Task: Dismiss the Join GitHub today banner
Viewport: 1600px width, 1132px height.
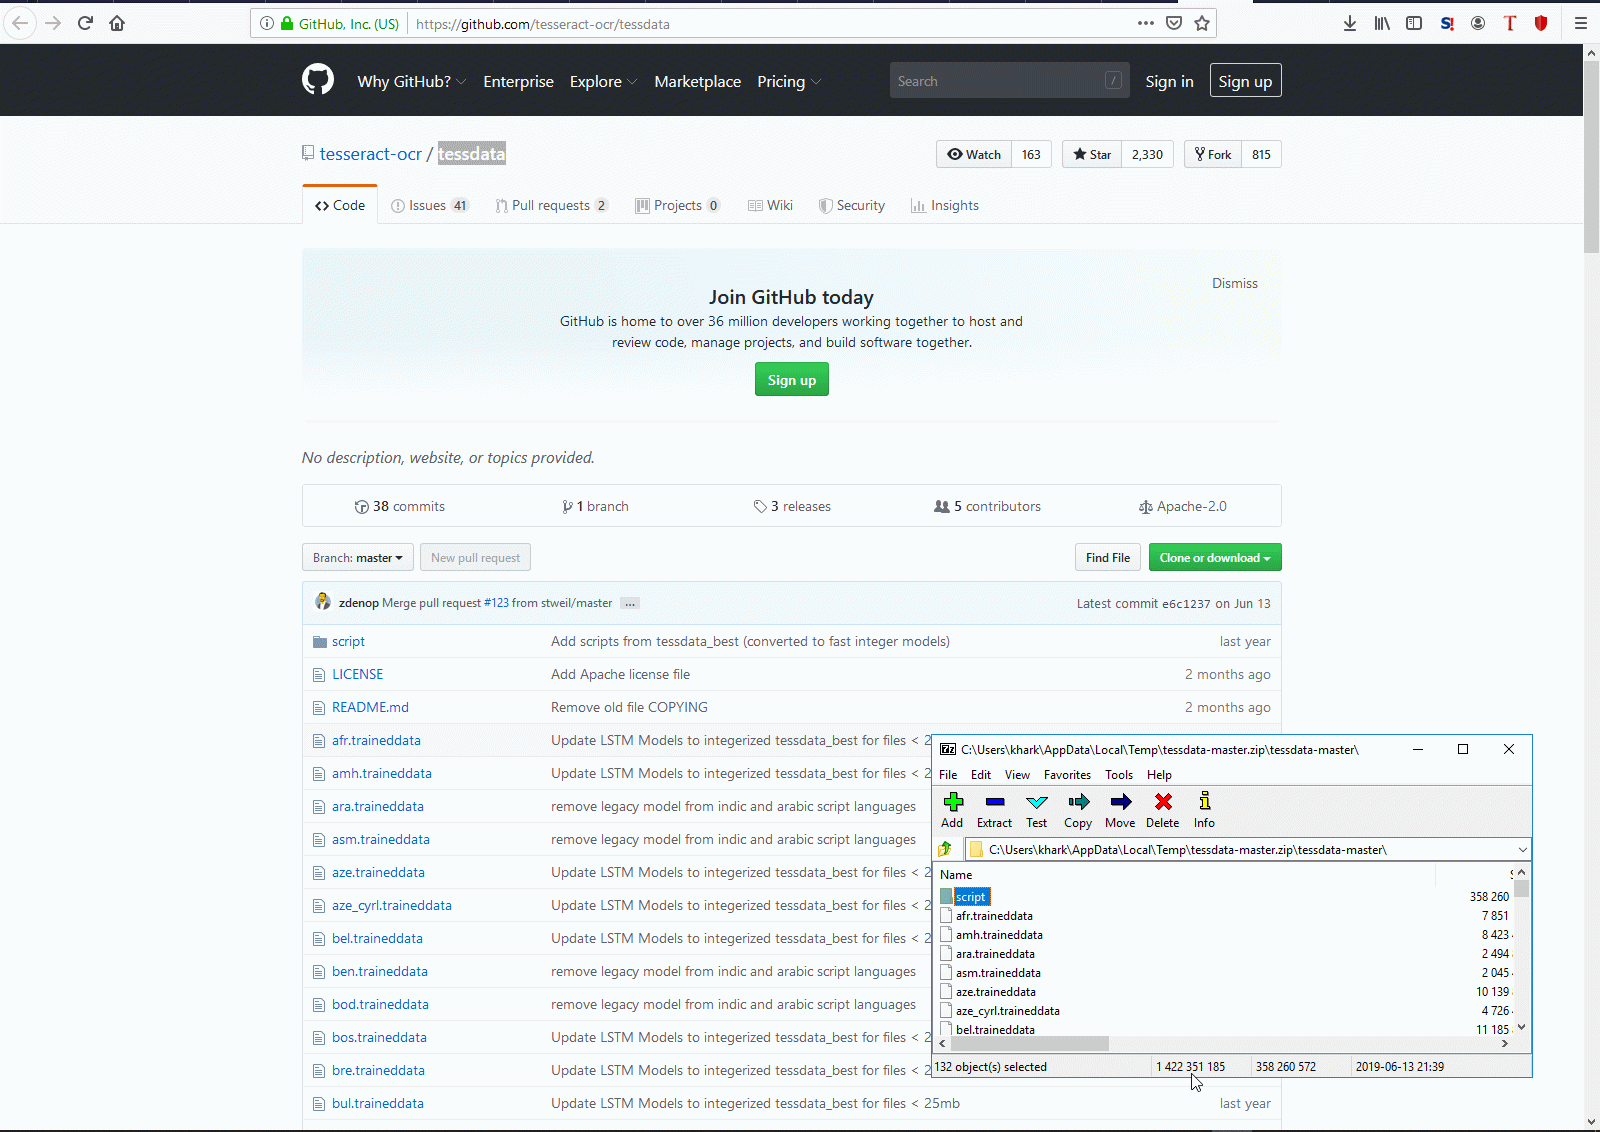Action: (x=1235, y=283)
